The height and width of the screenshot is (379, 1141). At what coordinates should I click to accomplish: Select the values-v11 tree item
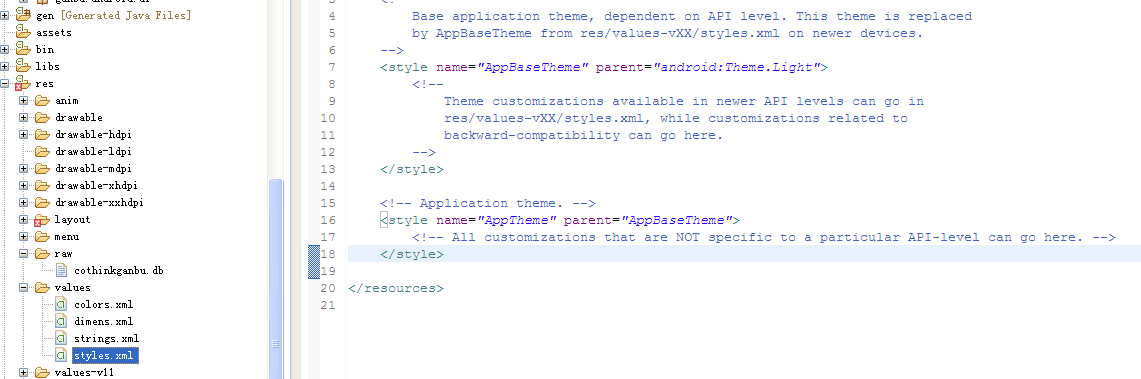click(84, 372)
